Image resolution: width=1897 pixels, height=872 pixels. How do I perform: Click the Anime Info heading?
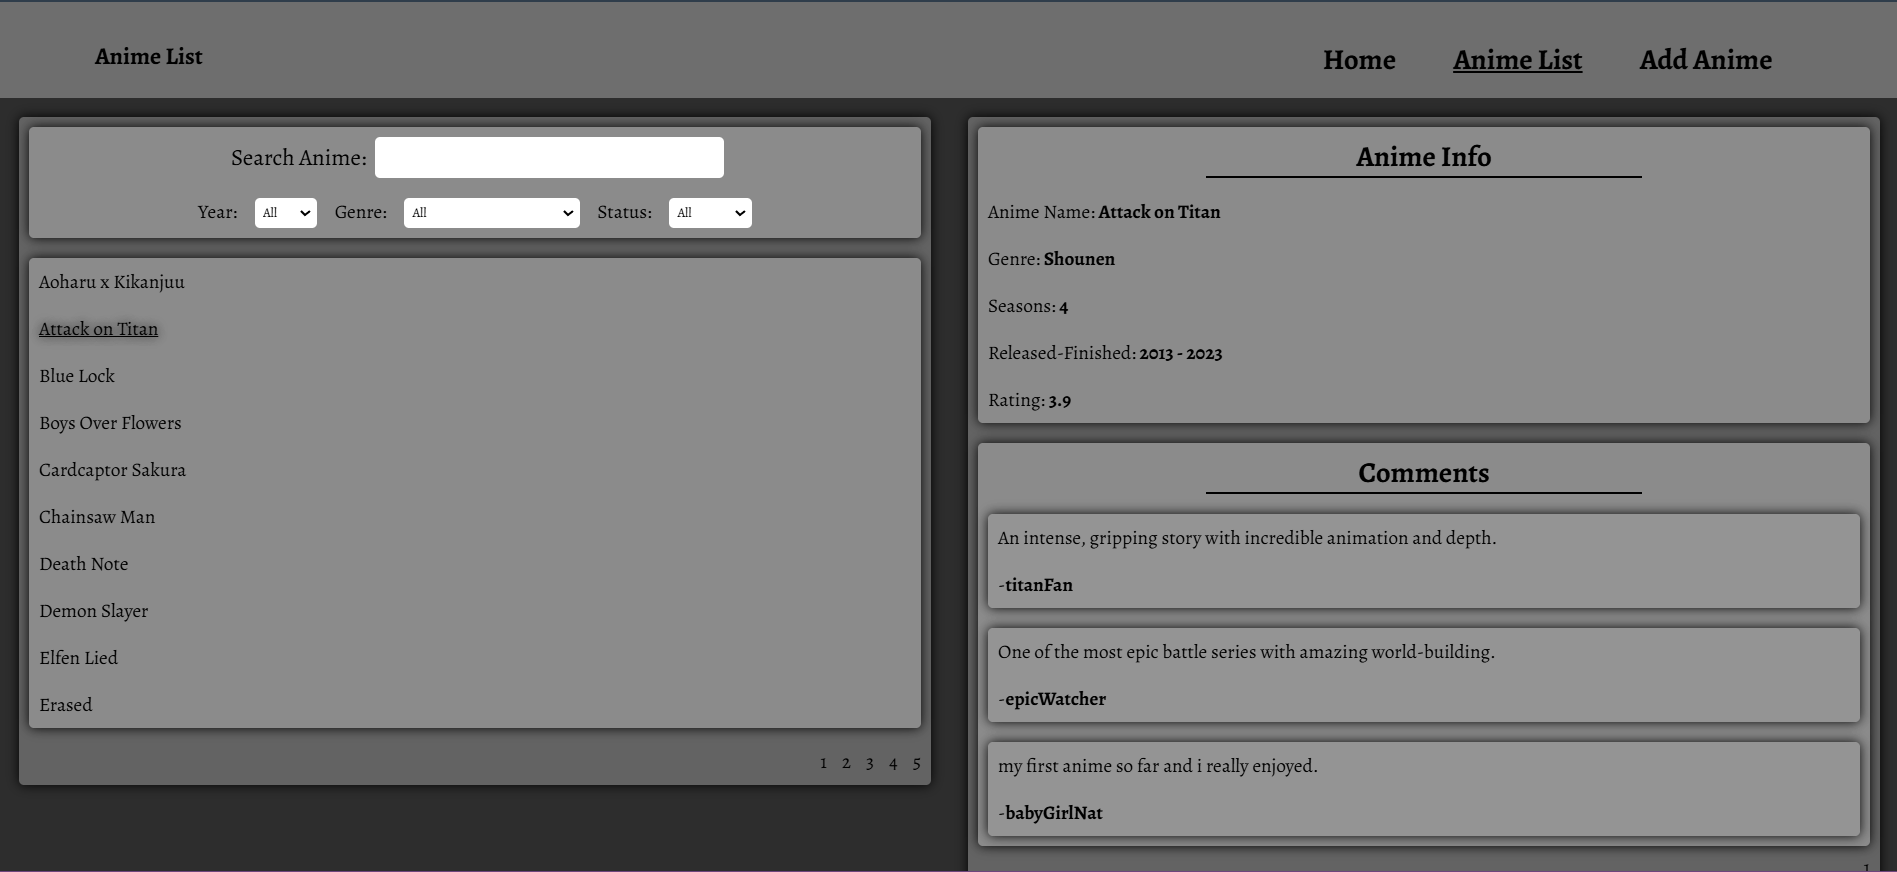[x=1423, y=157]
